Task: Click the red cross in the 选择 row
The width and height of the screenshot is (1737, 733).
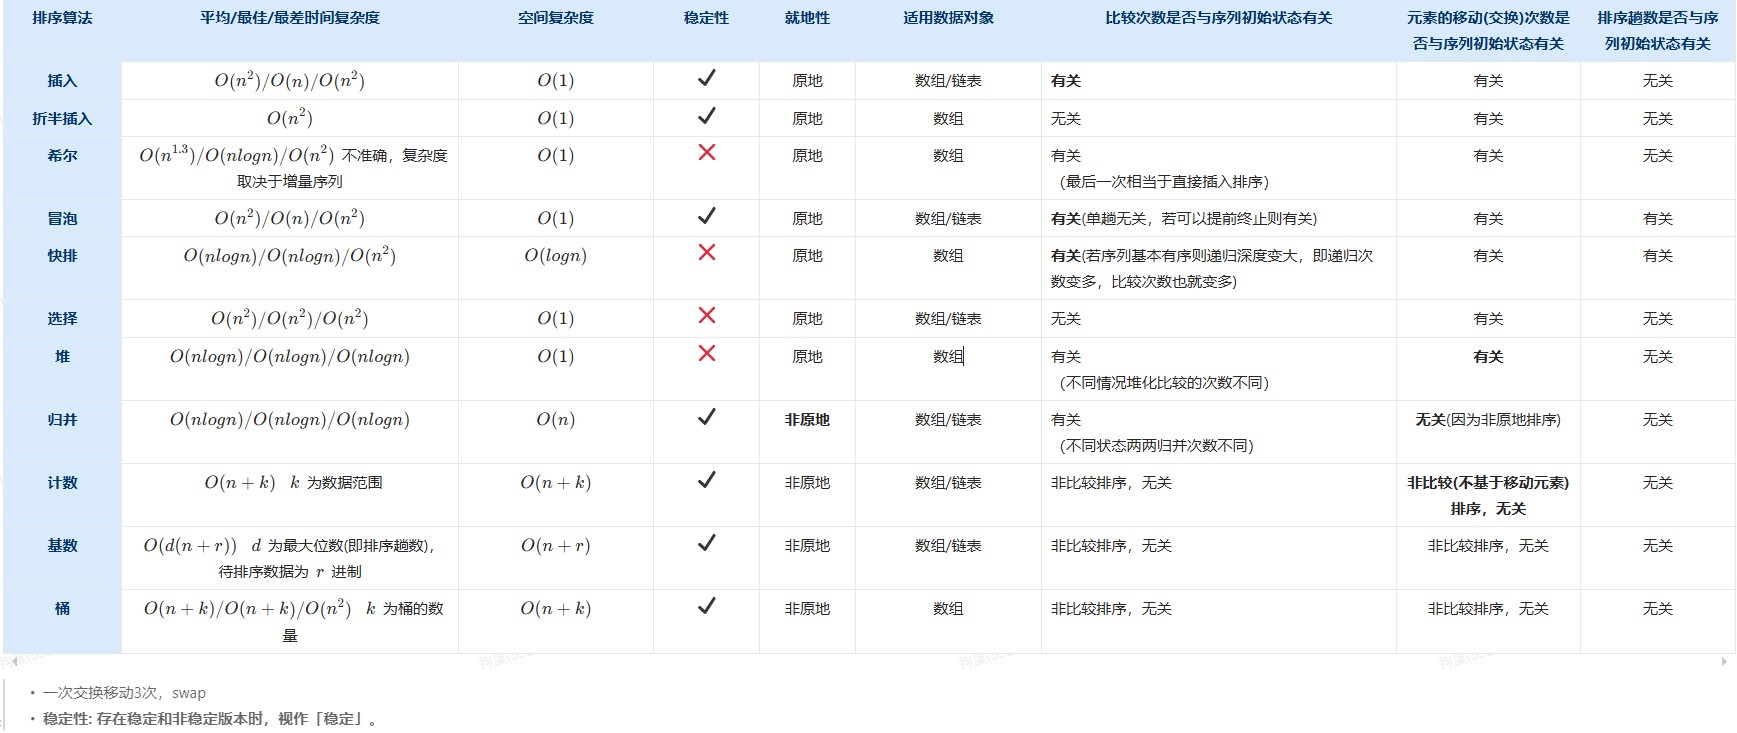Action: (706, 315)
